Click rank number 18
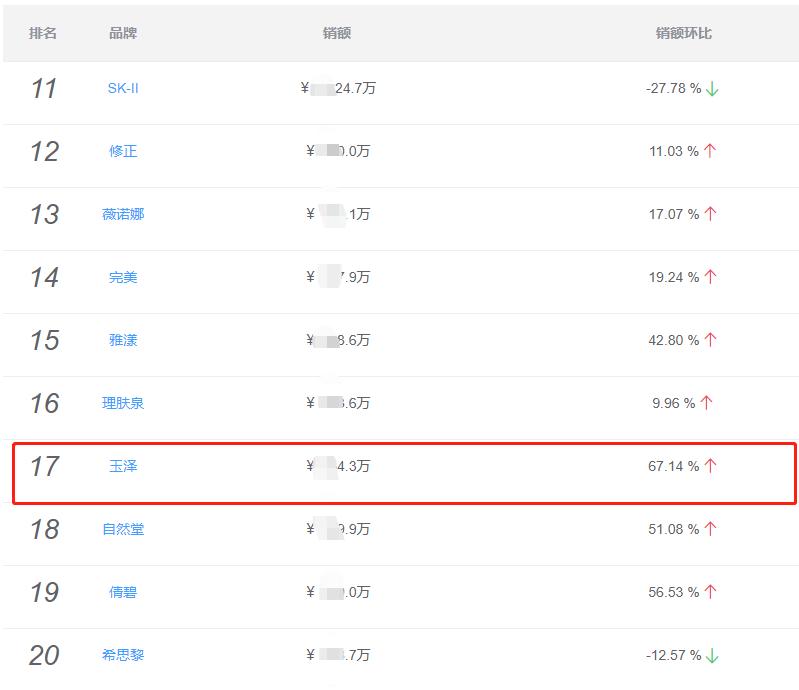799x690 pixels. pos(44,529)
